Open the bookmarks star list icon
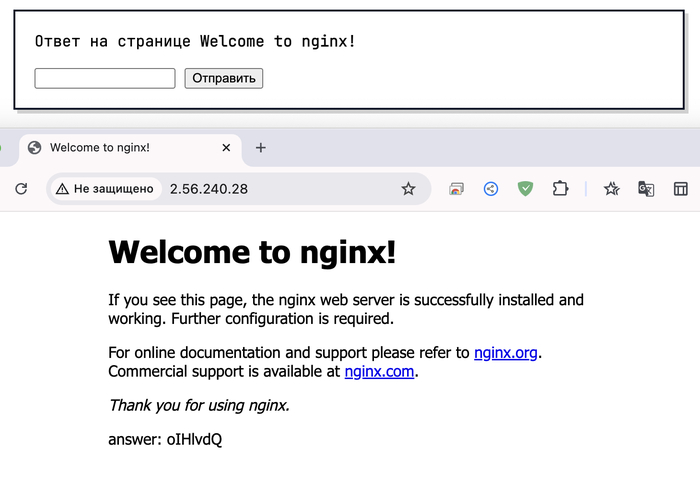This screenshot has width=700, height=484. pos(611,188)
